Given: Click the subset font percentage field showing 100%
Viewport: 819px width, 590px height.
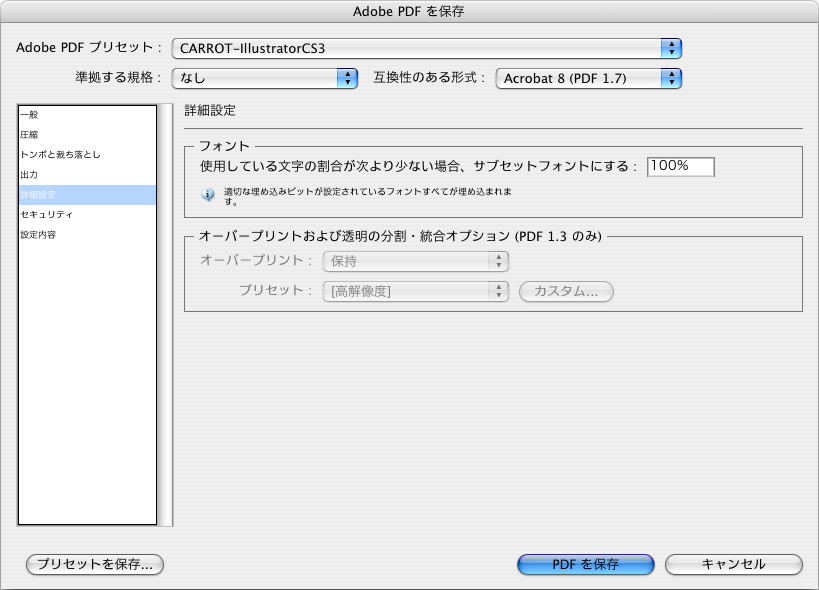Looking at the screenshot, I should click(680, 166).
